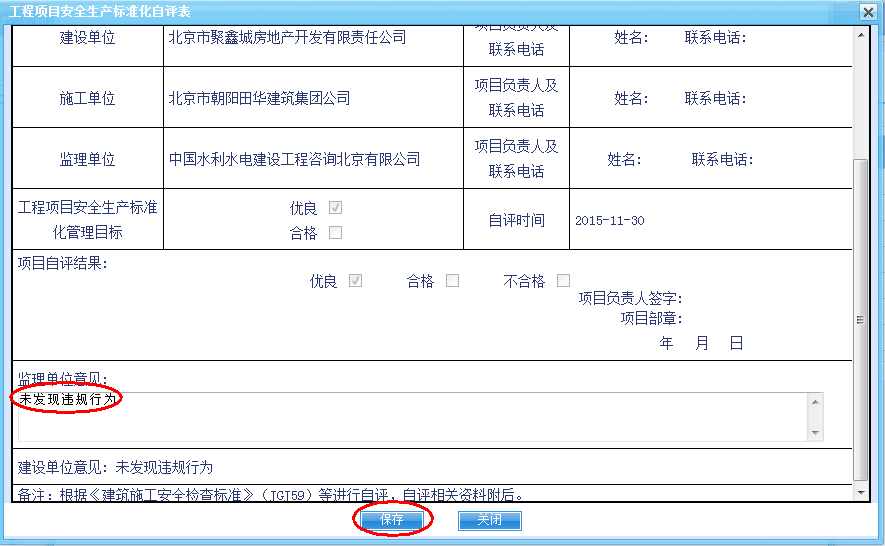This screenshot has height=546, width=885.
Task: Click the down arrow in the 监理单位意见 text box
Action: point(815,432)
